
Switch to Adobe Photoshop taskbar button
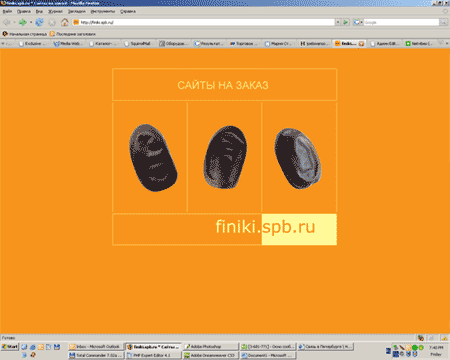coord(211,347)
